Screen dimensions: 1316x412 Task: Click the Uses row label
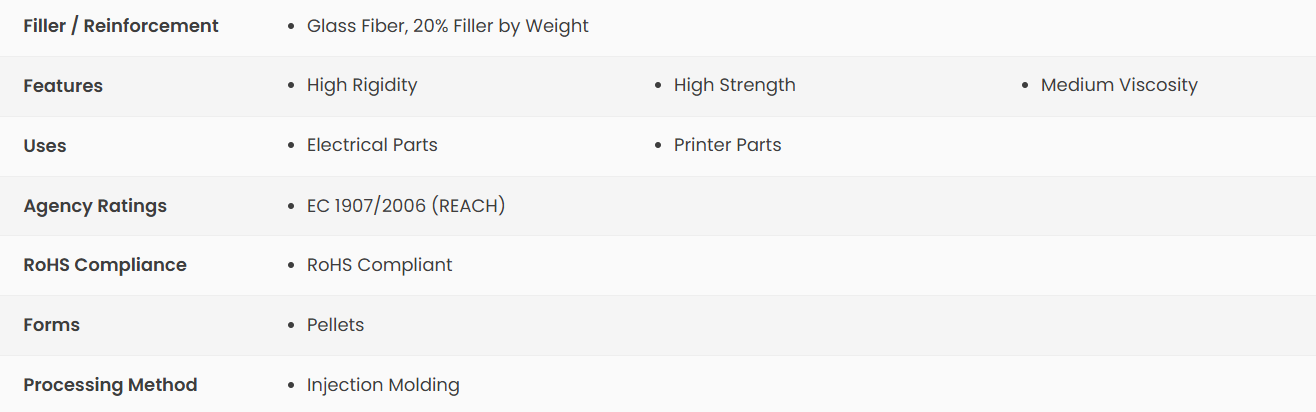(45, 146)
